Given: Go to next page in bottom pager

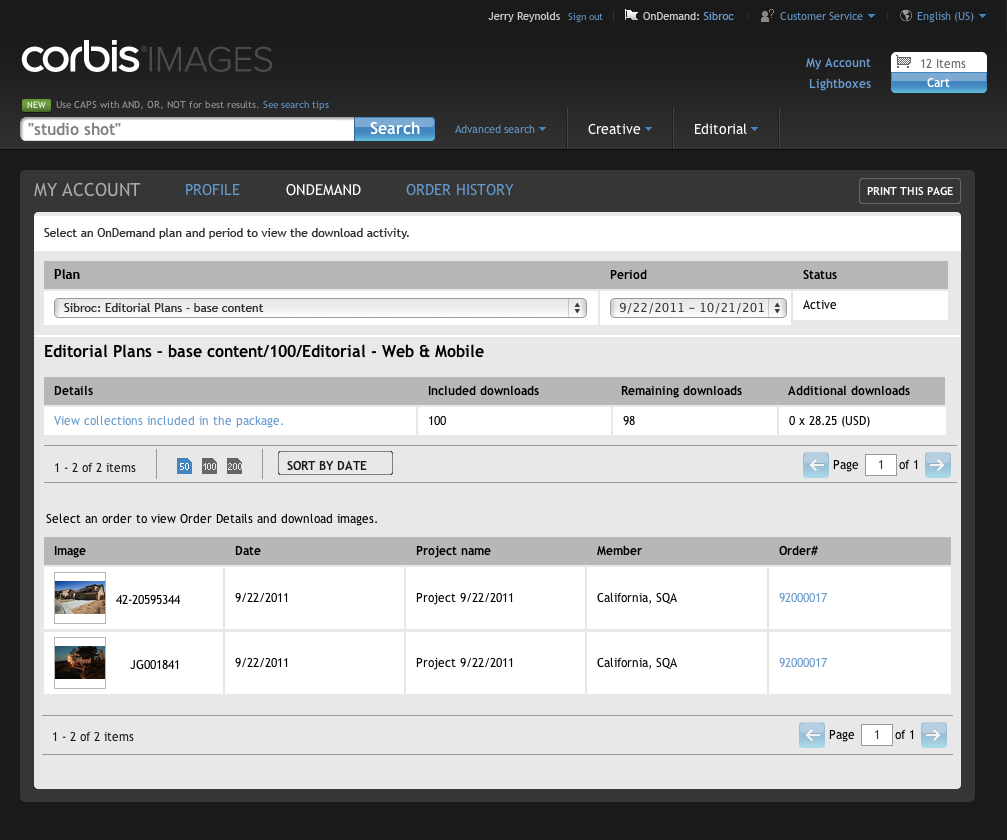Looking at the screenshot, I should pyautogui.click(x=934, y=735).
